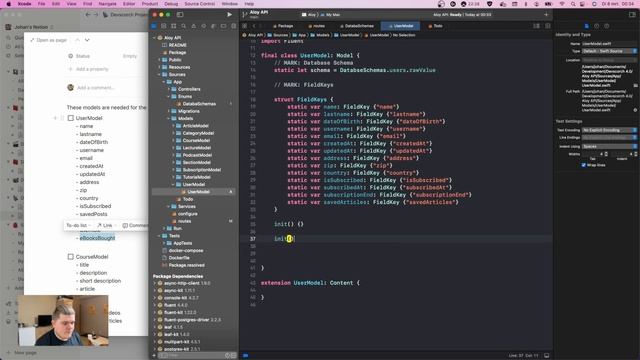Click the Add a comment field
The height and width of the screenshot is (360, 640).
tap(96, 87)
